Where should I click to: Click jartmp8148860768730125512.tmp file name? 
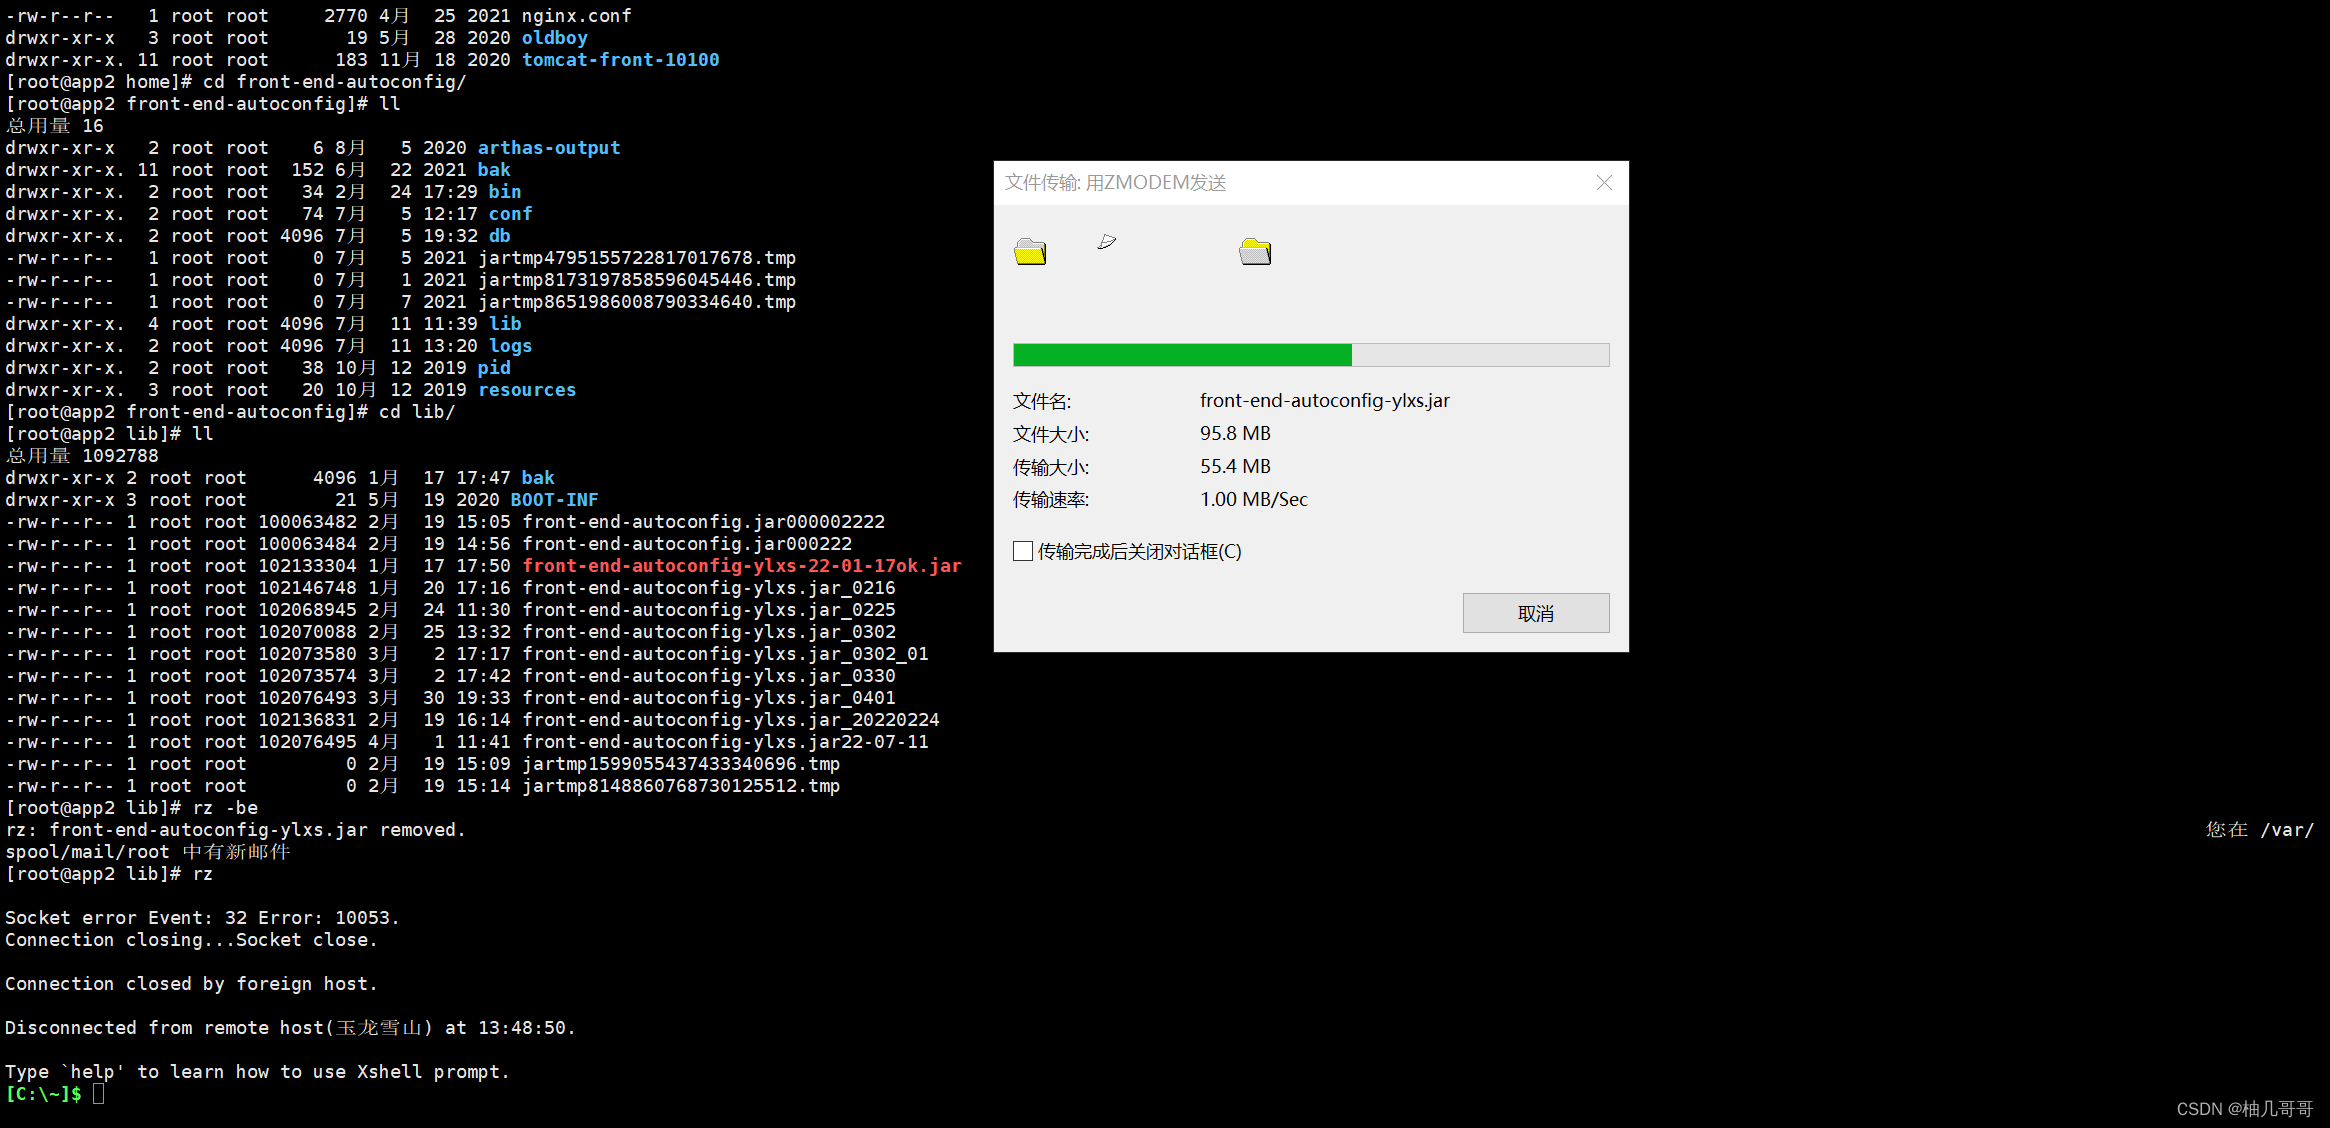[x=681, y=786]
